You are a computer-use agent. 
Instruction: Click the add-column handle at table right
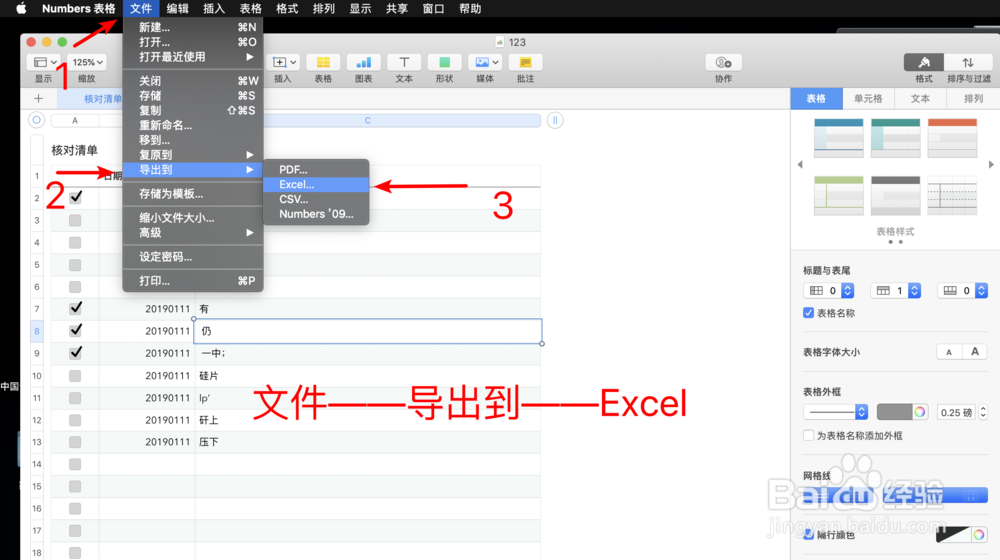click(x=555, y=120)
